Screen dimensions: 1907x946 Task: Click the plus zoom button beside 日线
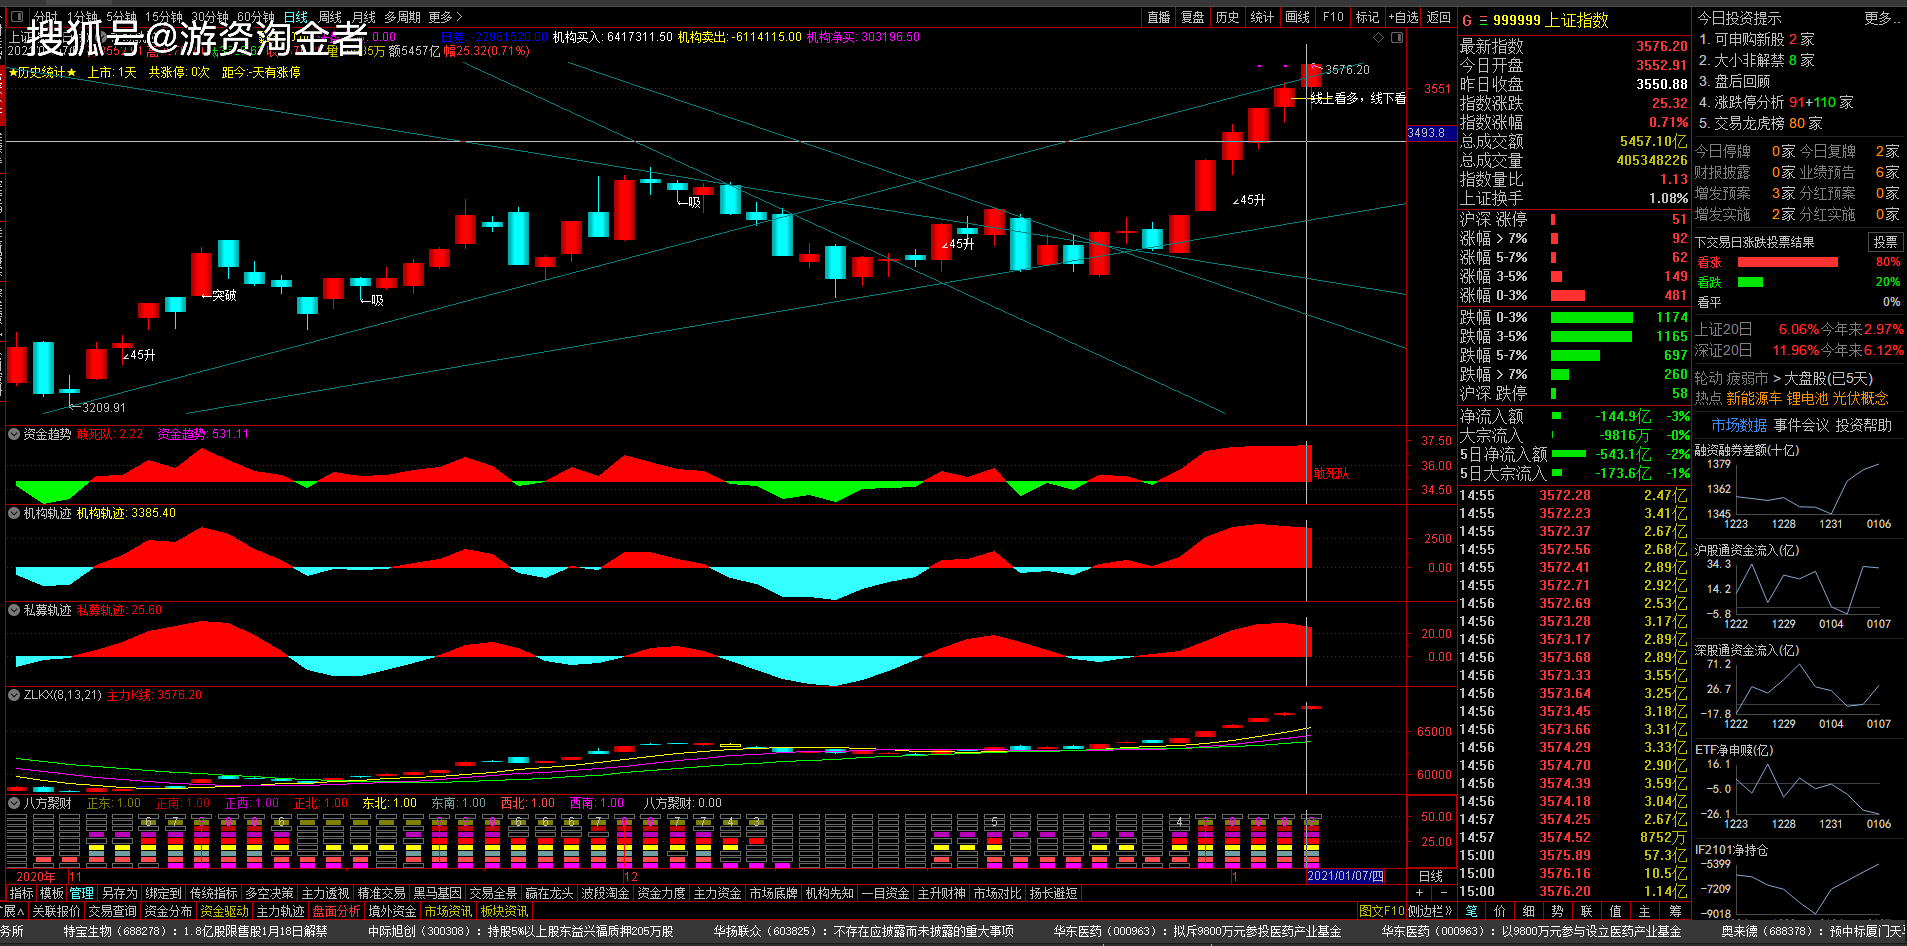tap(1419, 892)
